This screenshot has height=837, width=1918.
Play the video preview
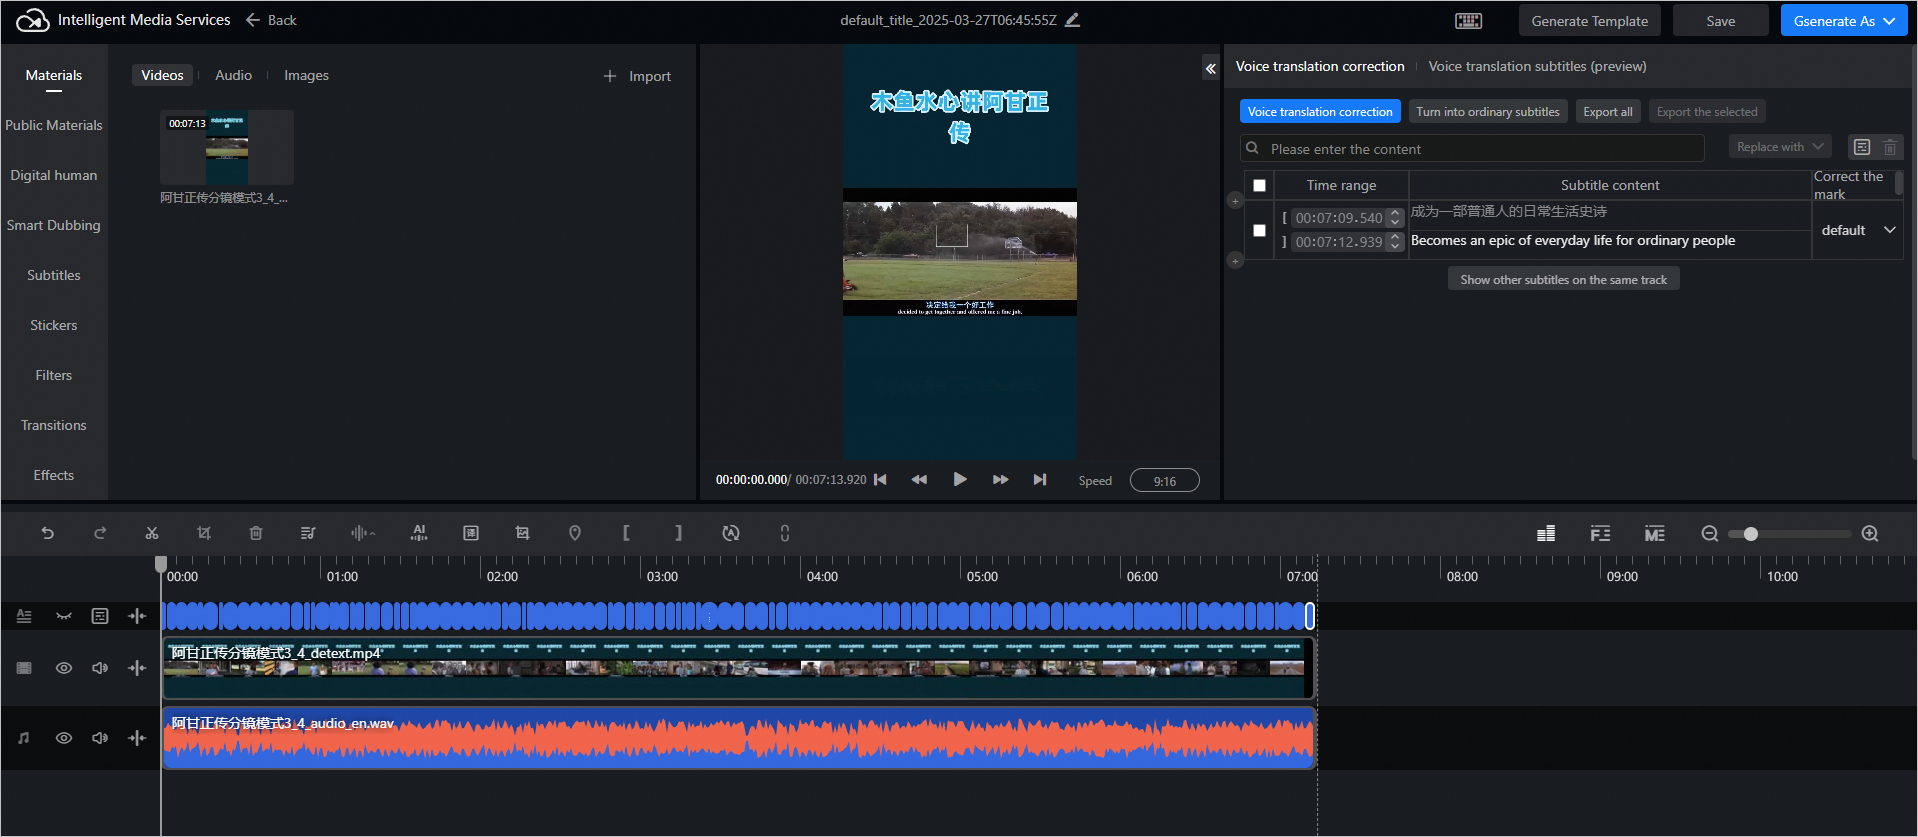tap(960, 480)
